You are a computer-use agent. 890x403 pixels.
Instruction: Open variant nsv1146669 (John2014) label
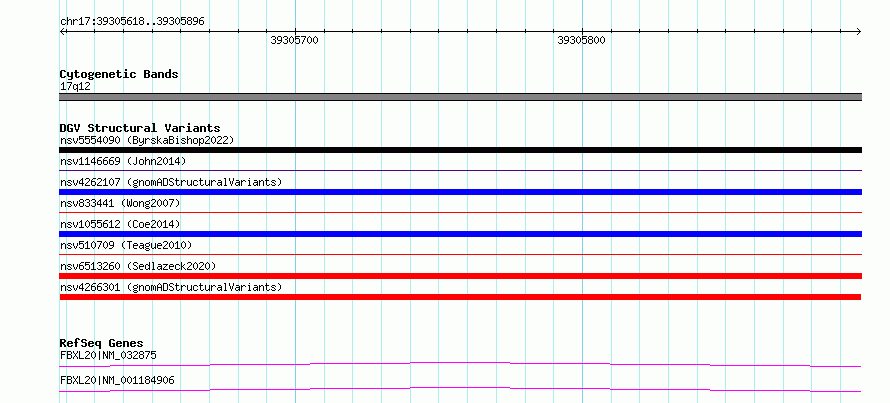click(123, 161)
